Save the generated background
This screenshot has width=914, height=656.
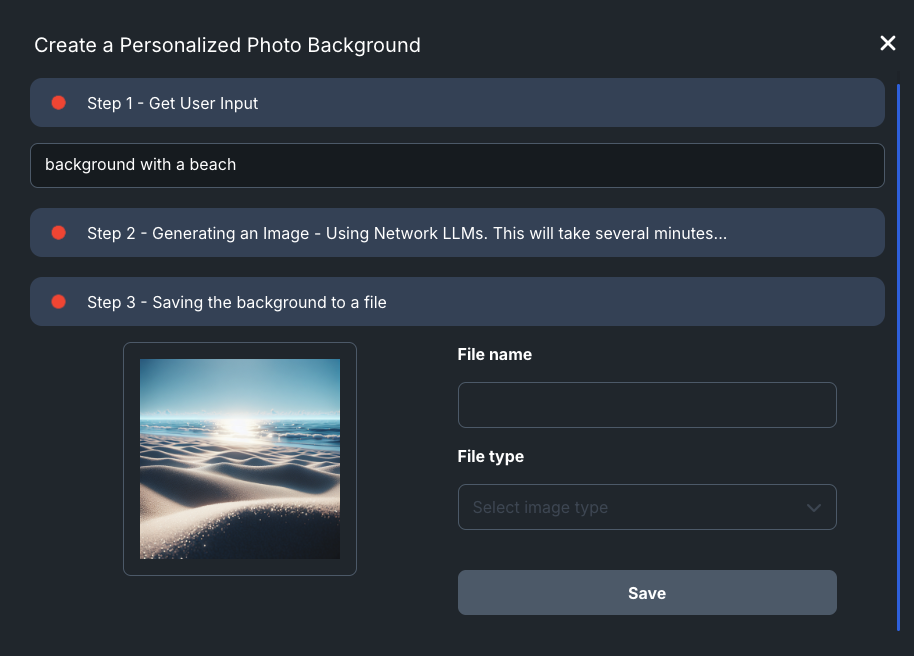647,592
